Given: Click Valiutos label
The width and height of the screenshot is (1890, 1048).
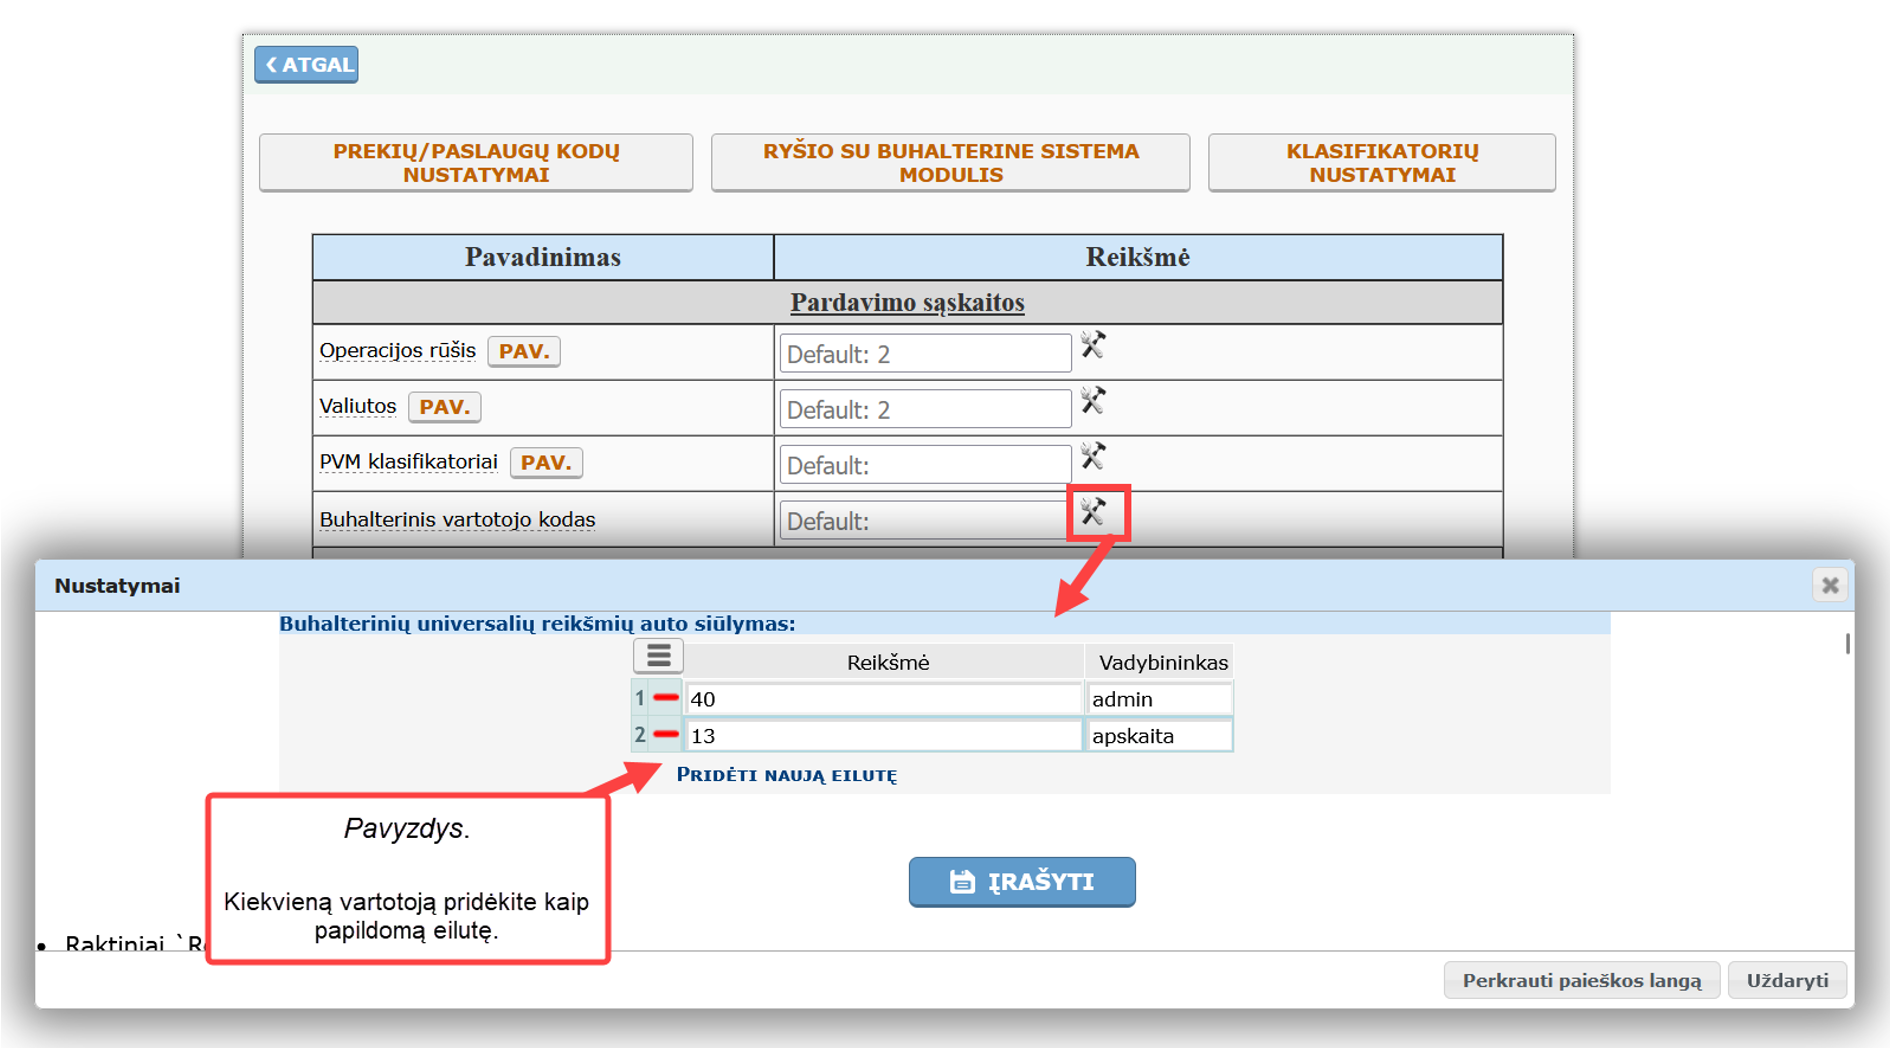Looking at the screenshot, I should click(x=358, y=407).
